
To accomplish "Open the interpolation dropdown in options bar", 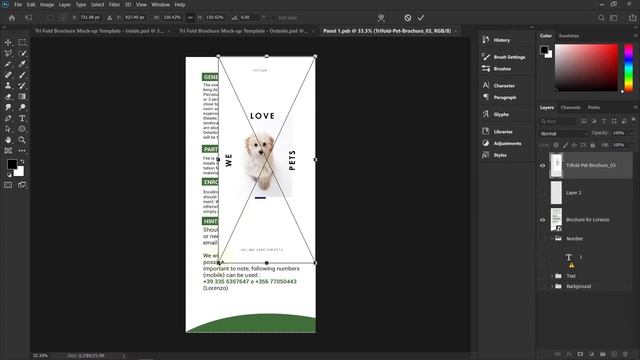I will coord(264,18).
